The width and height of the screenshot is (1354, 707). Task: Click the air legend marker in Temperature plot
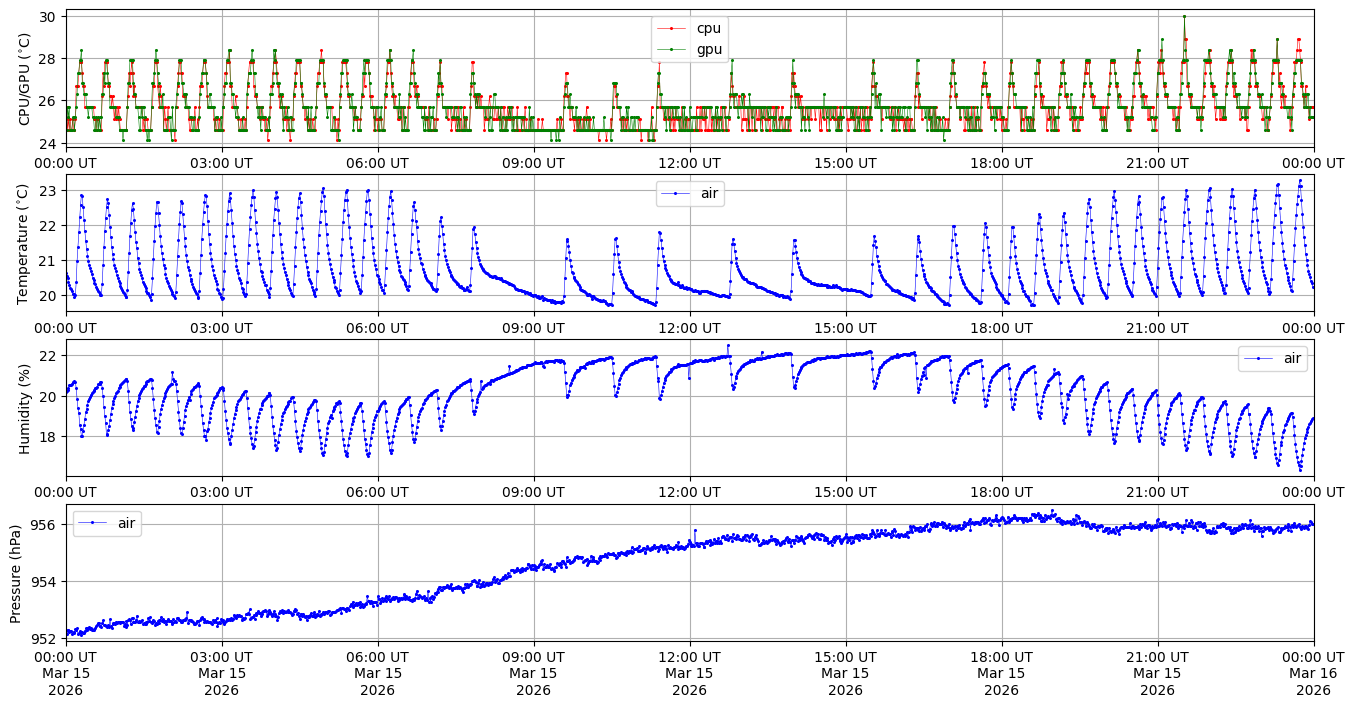coord(677,193)
